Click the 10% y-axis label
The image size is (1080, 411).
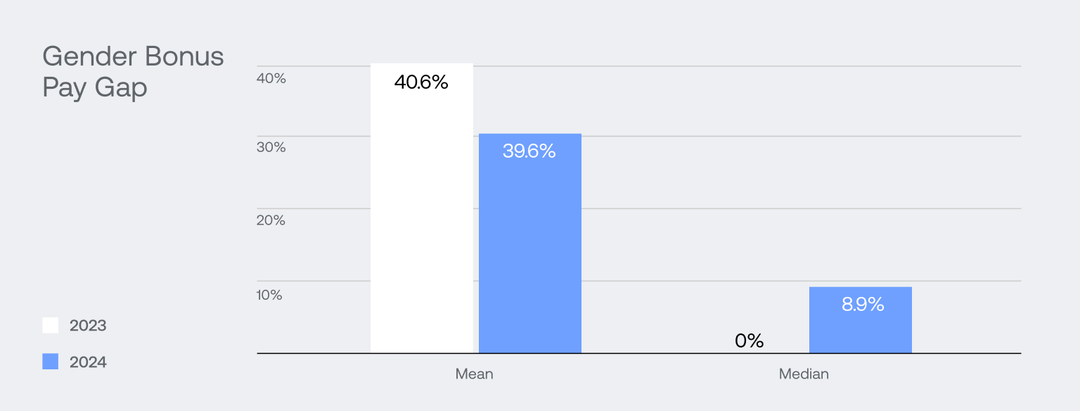271,295
